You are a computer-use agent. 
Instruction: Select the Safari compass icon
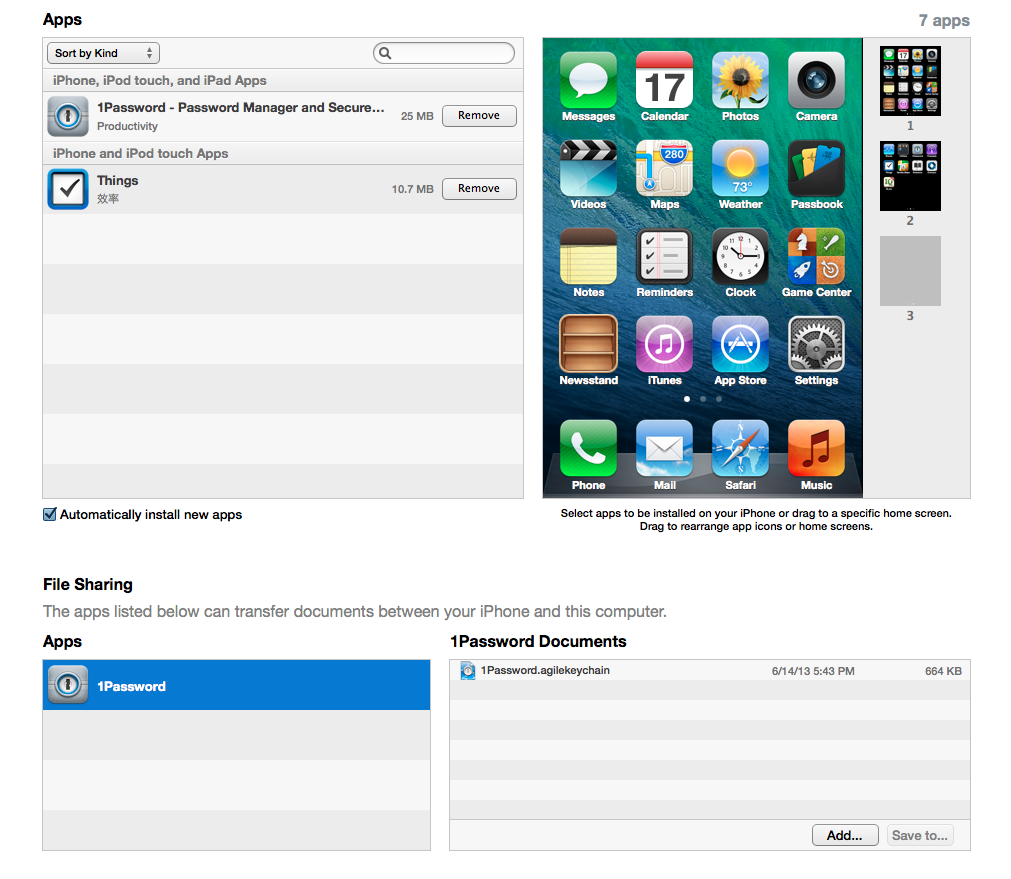pos(740,449)
